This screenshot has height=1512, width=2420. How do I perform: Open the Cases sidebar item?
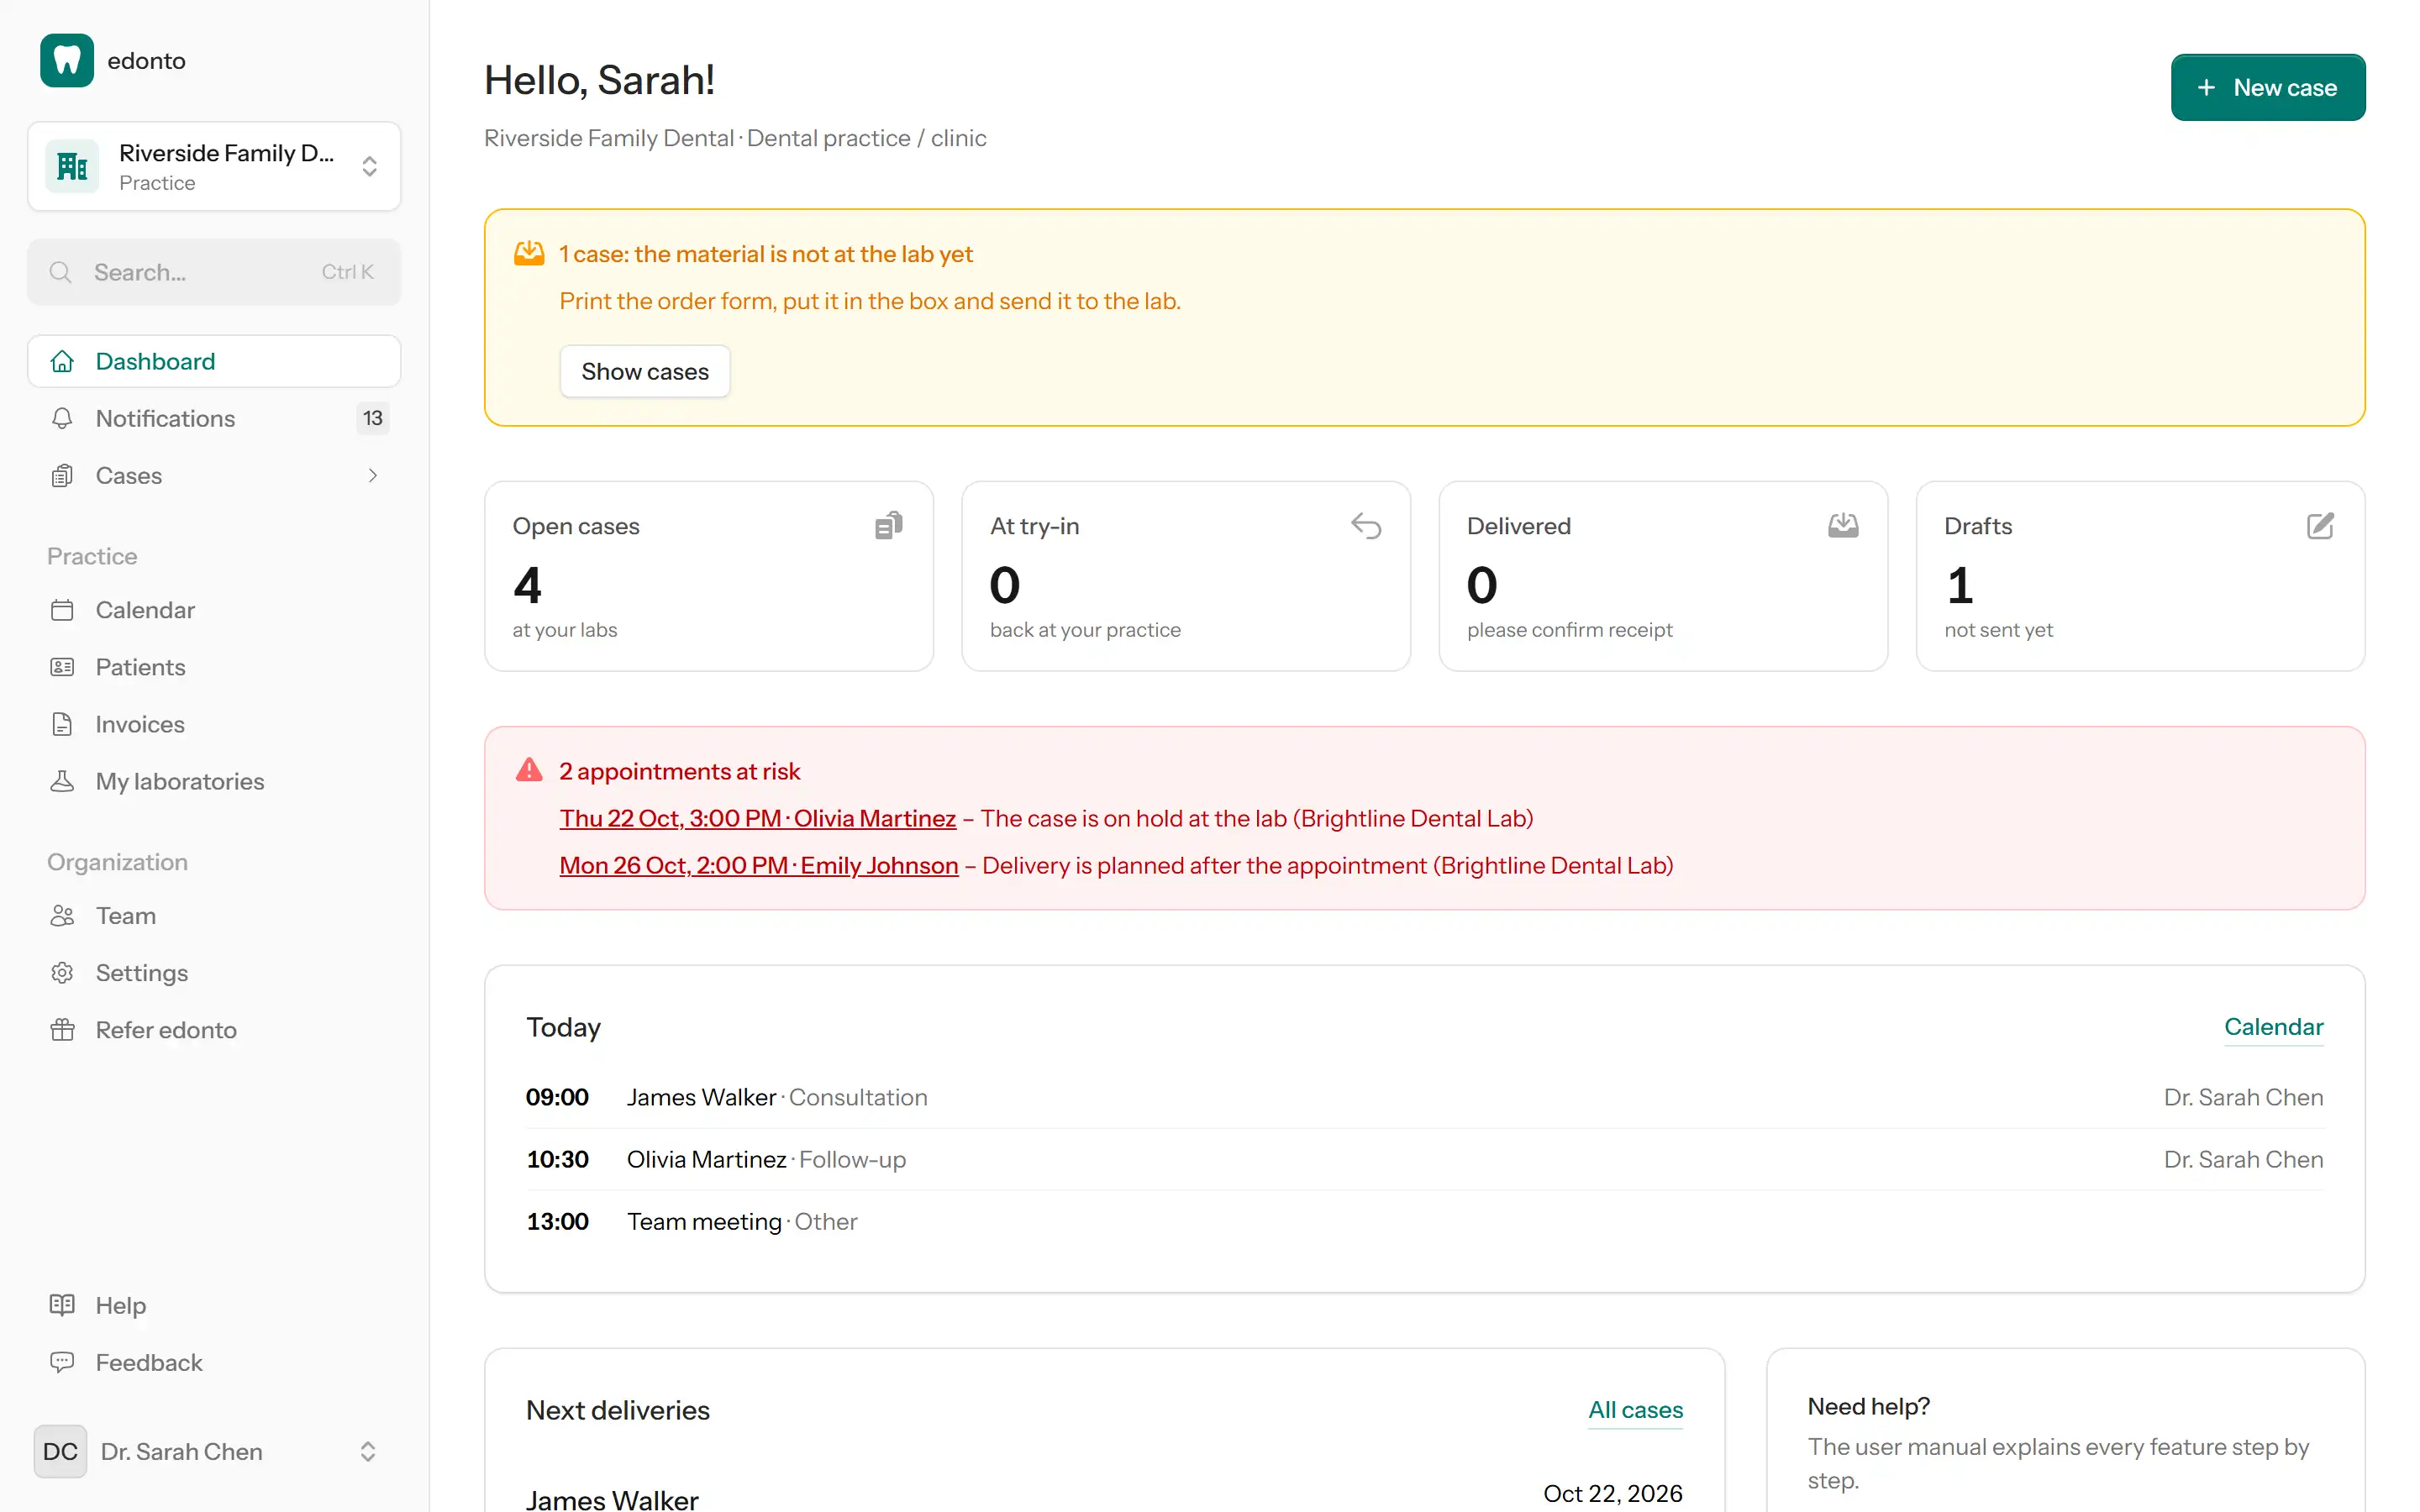pos(214,475)
